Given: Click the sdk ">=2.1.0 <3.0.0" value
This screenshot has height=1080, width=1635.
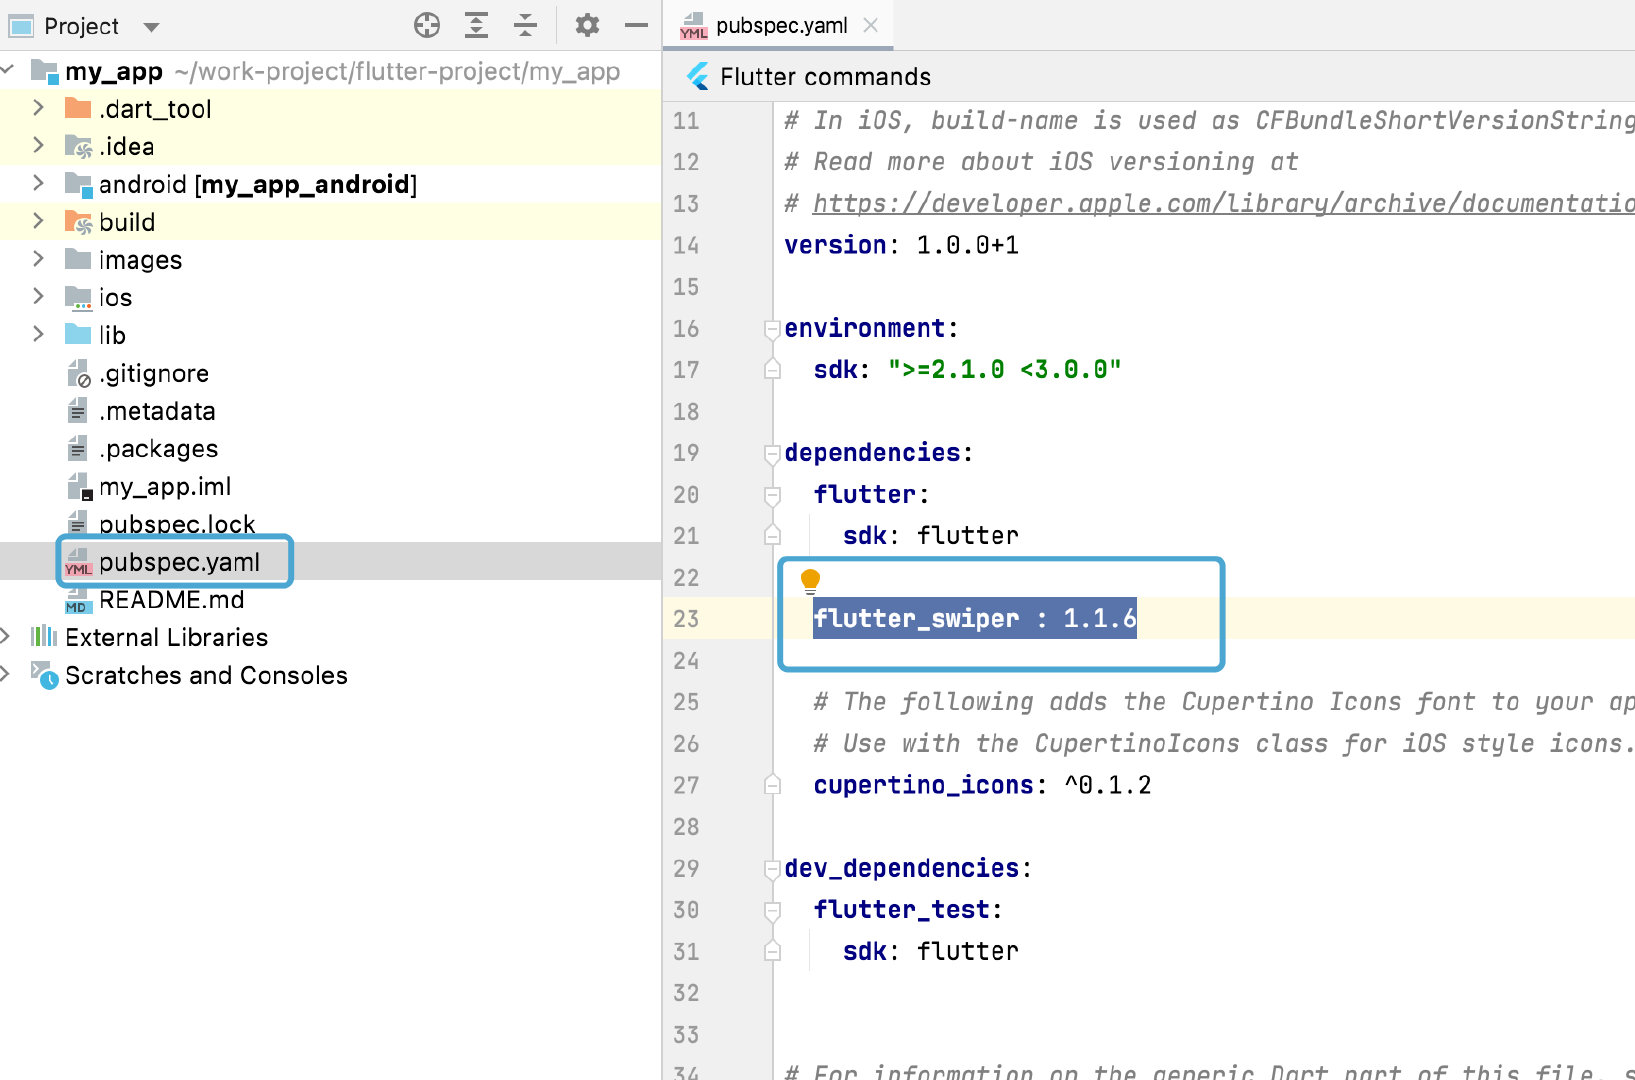Looking at the screenshot, I should point(1004,370).
